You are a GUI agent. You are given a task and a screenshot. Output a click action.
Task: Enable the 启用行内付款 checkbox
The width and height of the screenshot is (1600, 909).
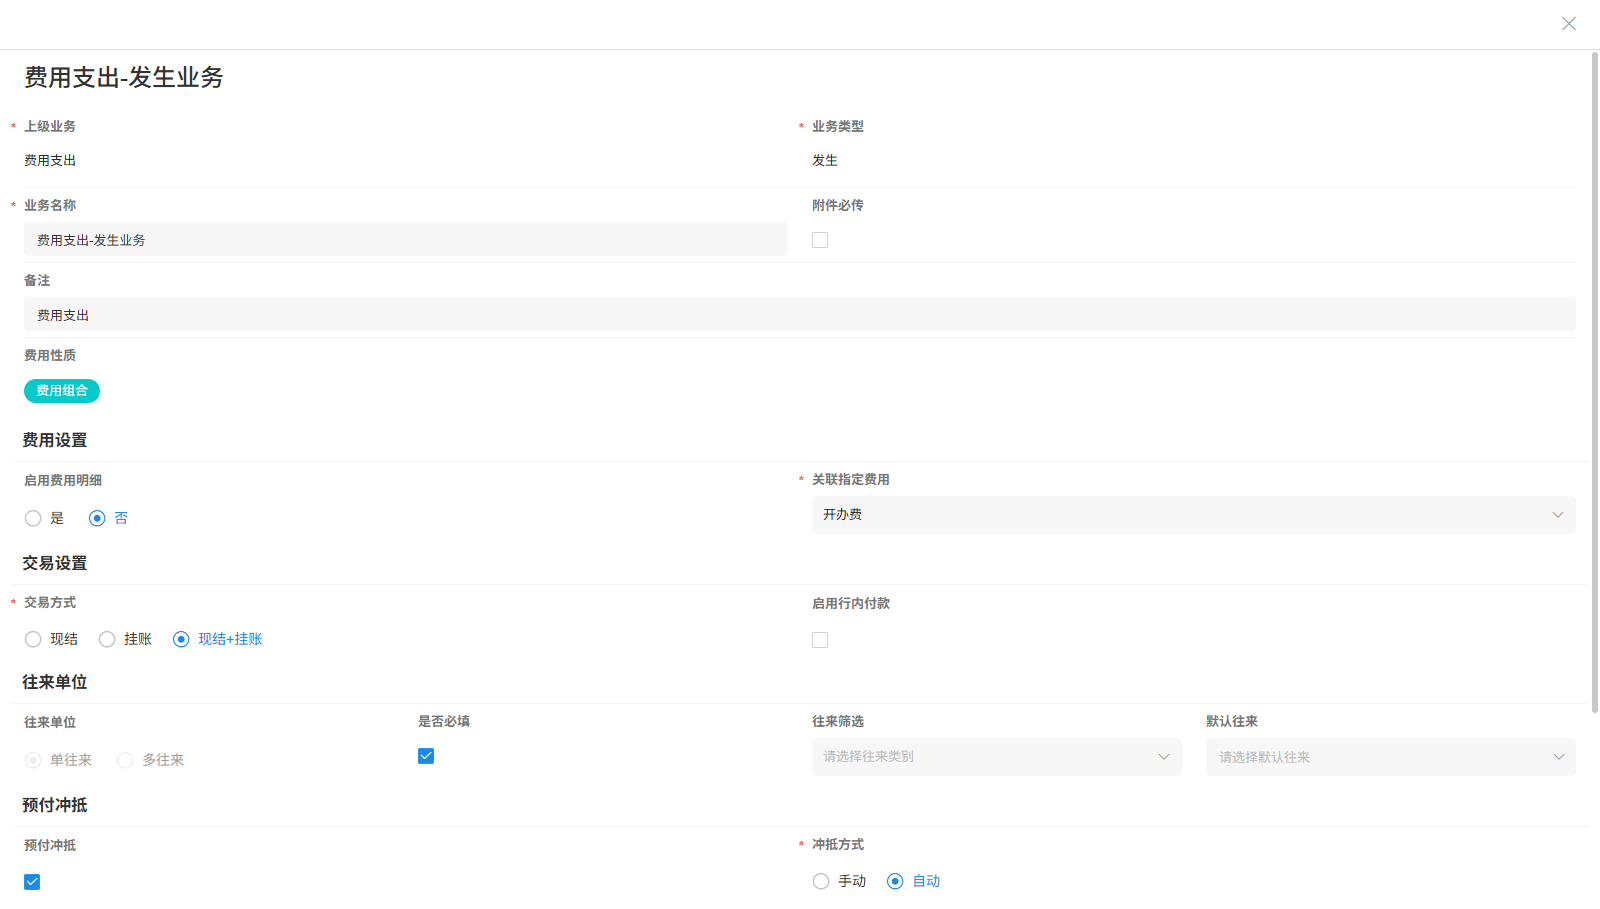pyautogui.click(x=820, y=640)
